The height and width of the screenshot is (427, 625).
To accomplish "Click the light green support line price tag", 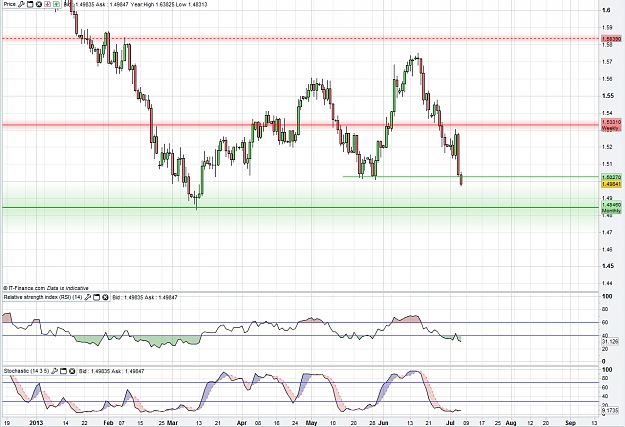I will pos(611,177).
